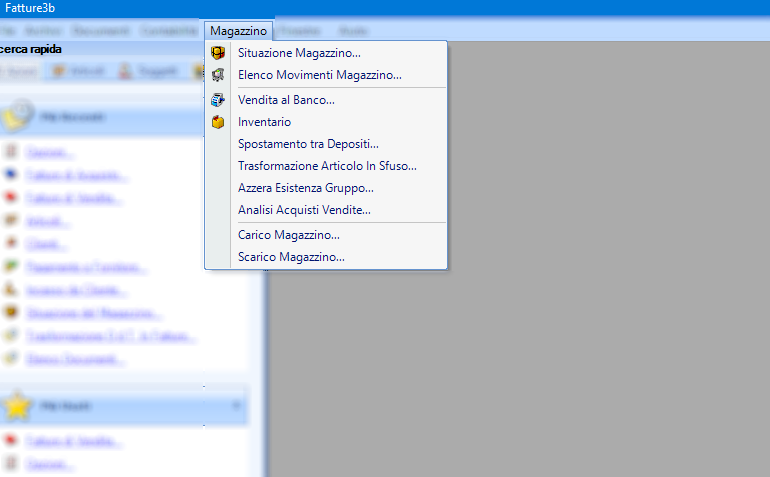Select Azzera Esistenza Gruppo menu entry

(x=306, y=188)
